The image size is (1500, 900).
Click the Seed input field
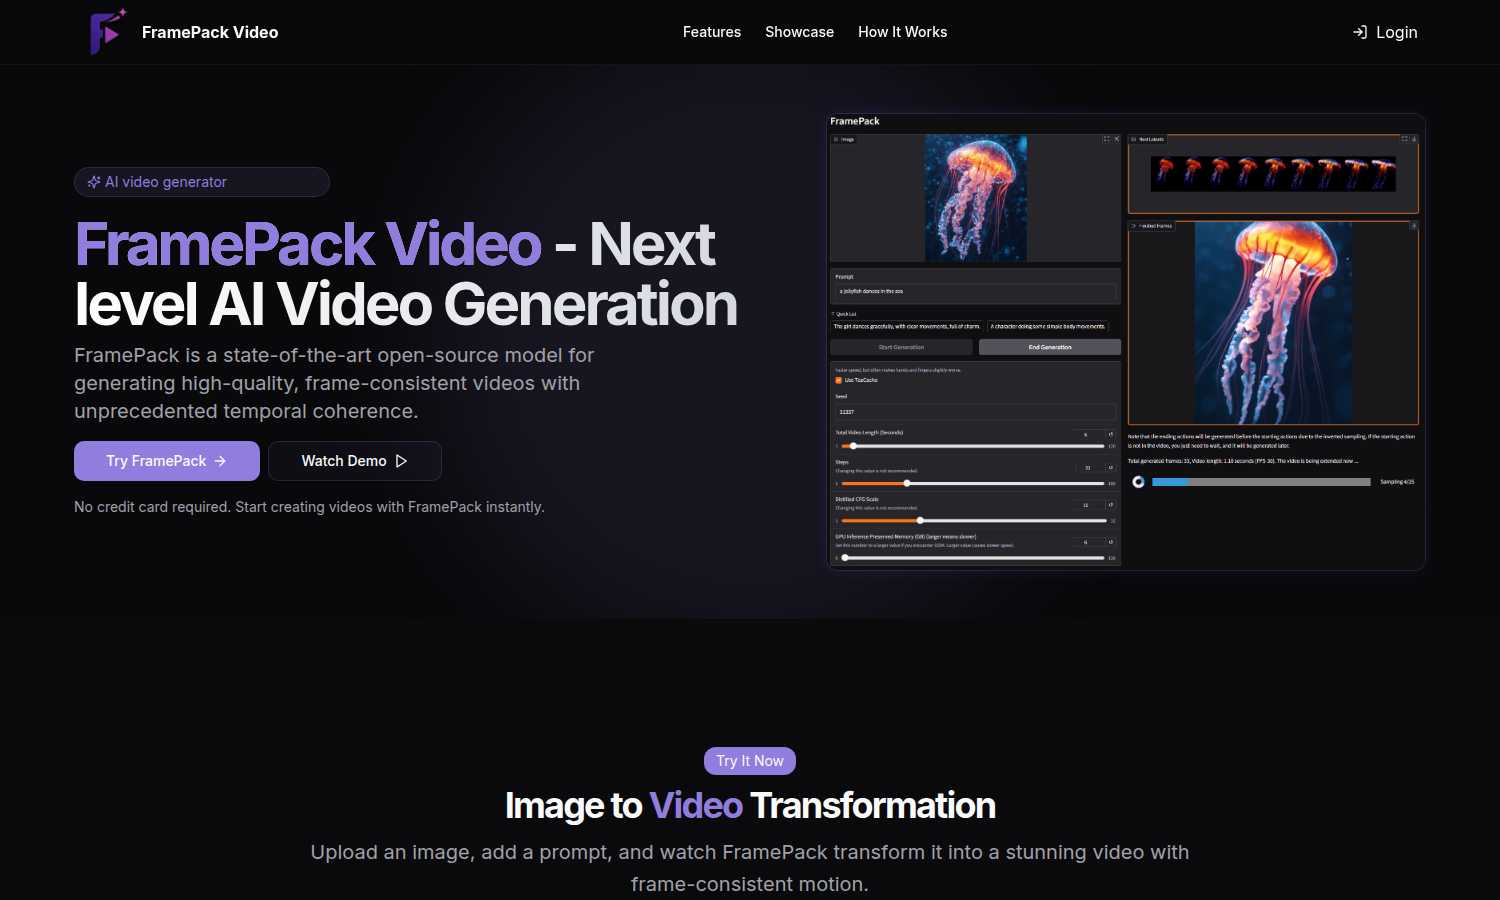click(975, 412)
